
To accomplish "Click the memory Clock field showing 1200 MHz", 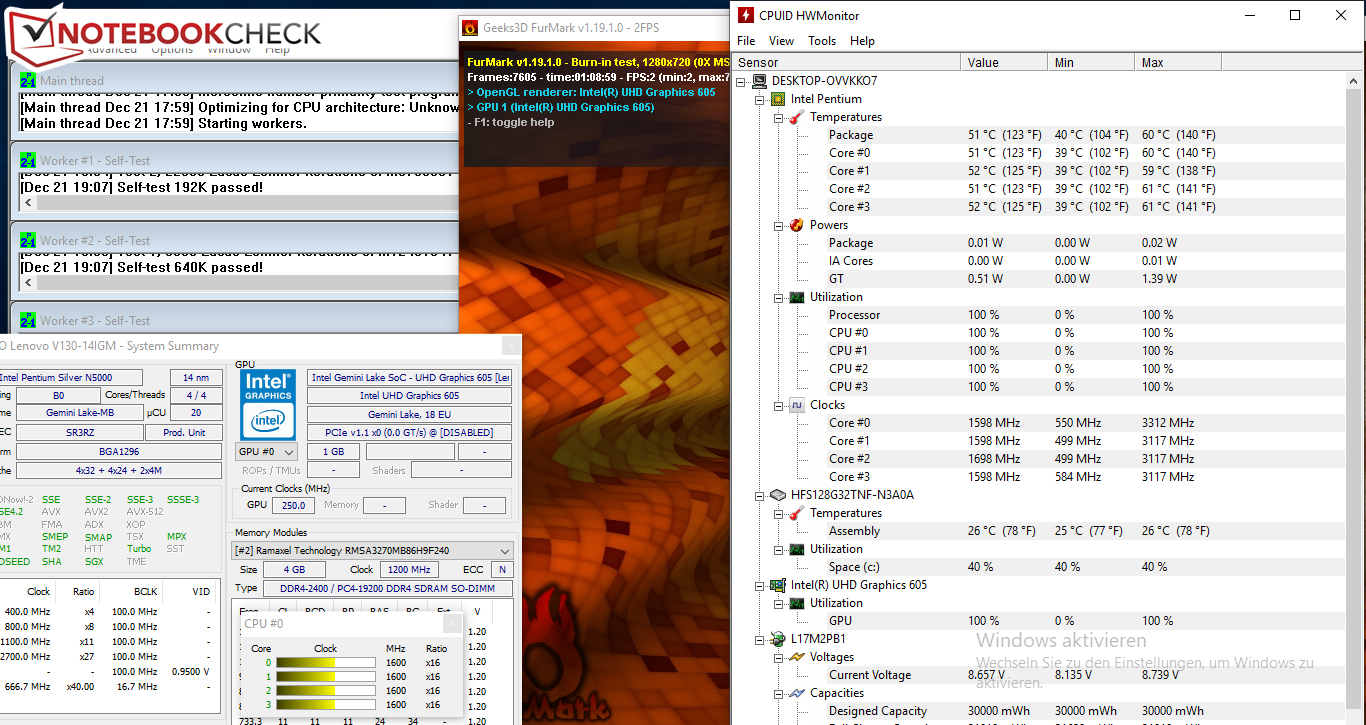I will (x=411, y=569).
